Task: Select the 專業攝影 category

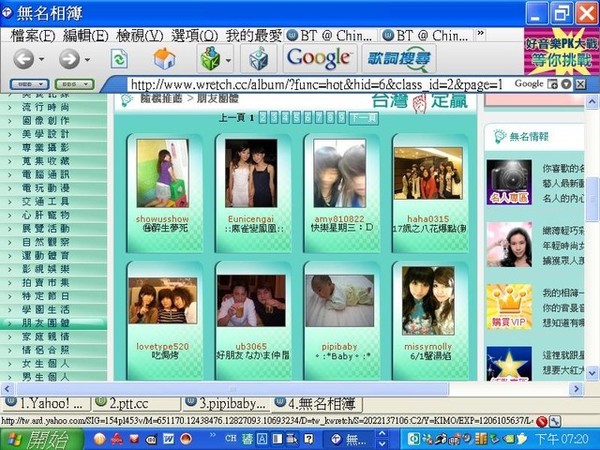Action: (46, 148)
